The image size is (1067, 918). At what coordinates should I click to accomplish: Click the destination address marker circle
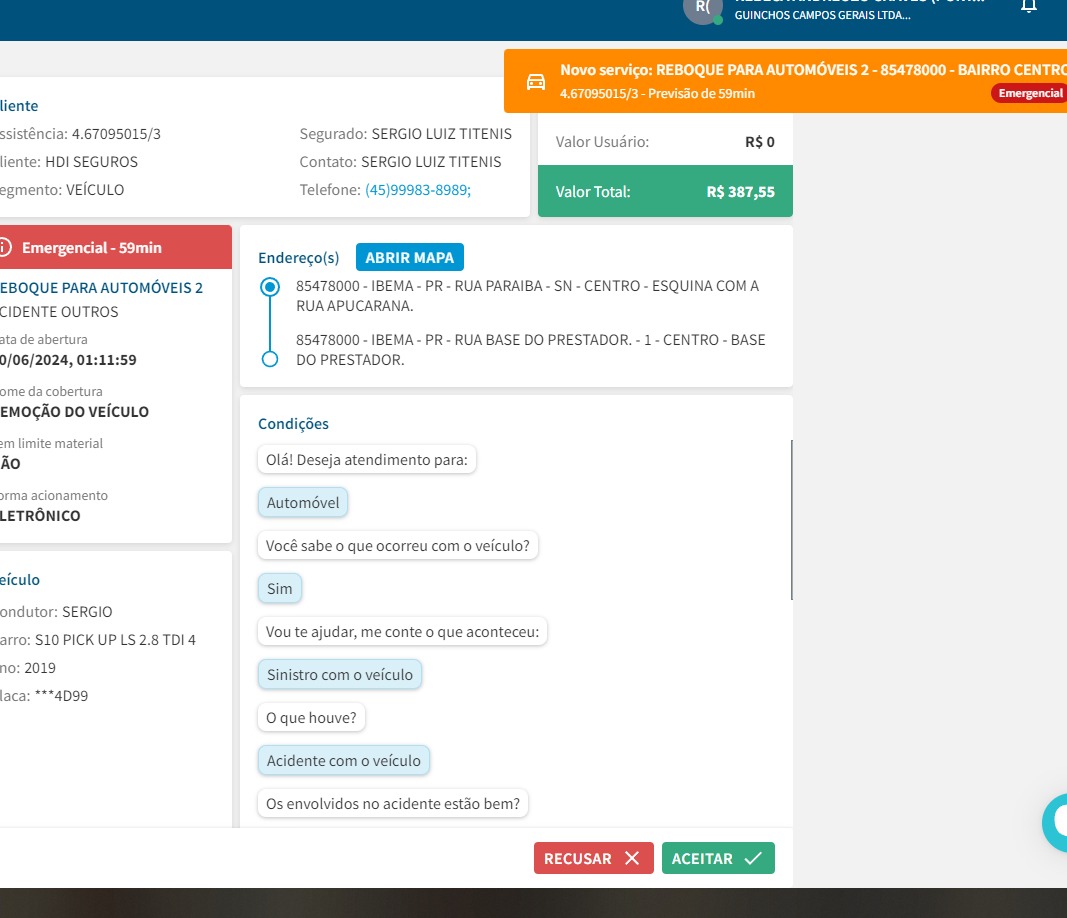(270, 359)
